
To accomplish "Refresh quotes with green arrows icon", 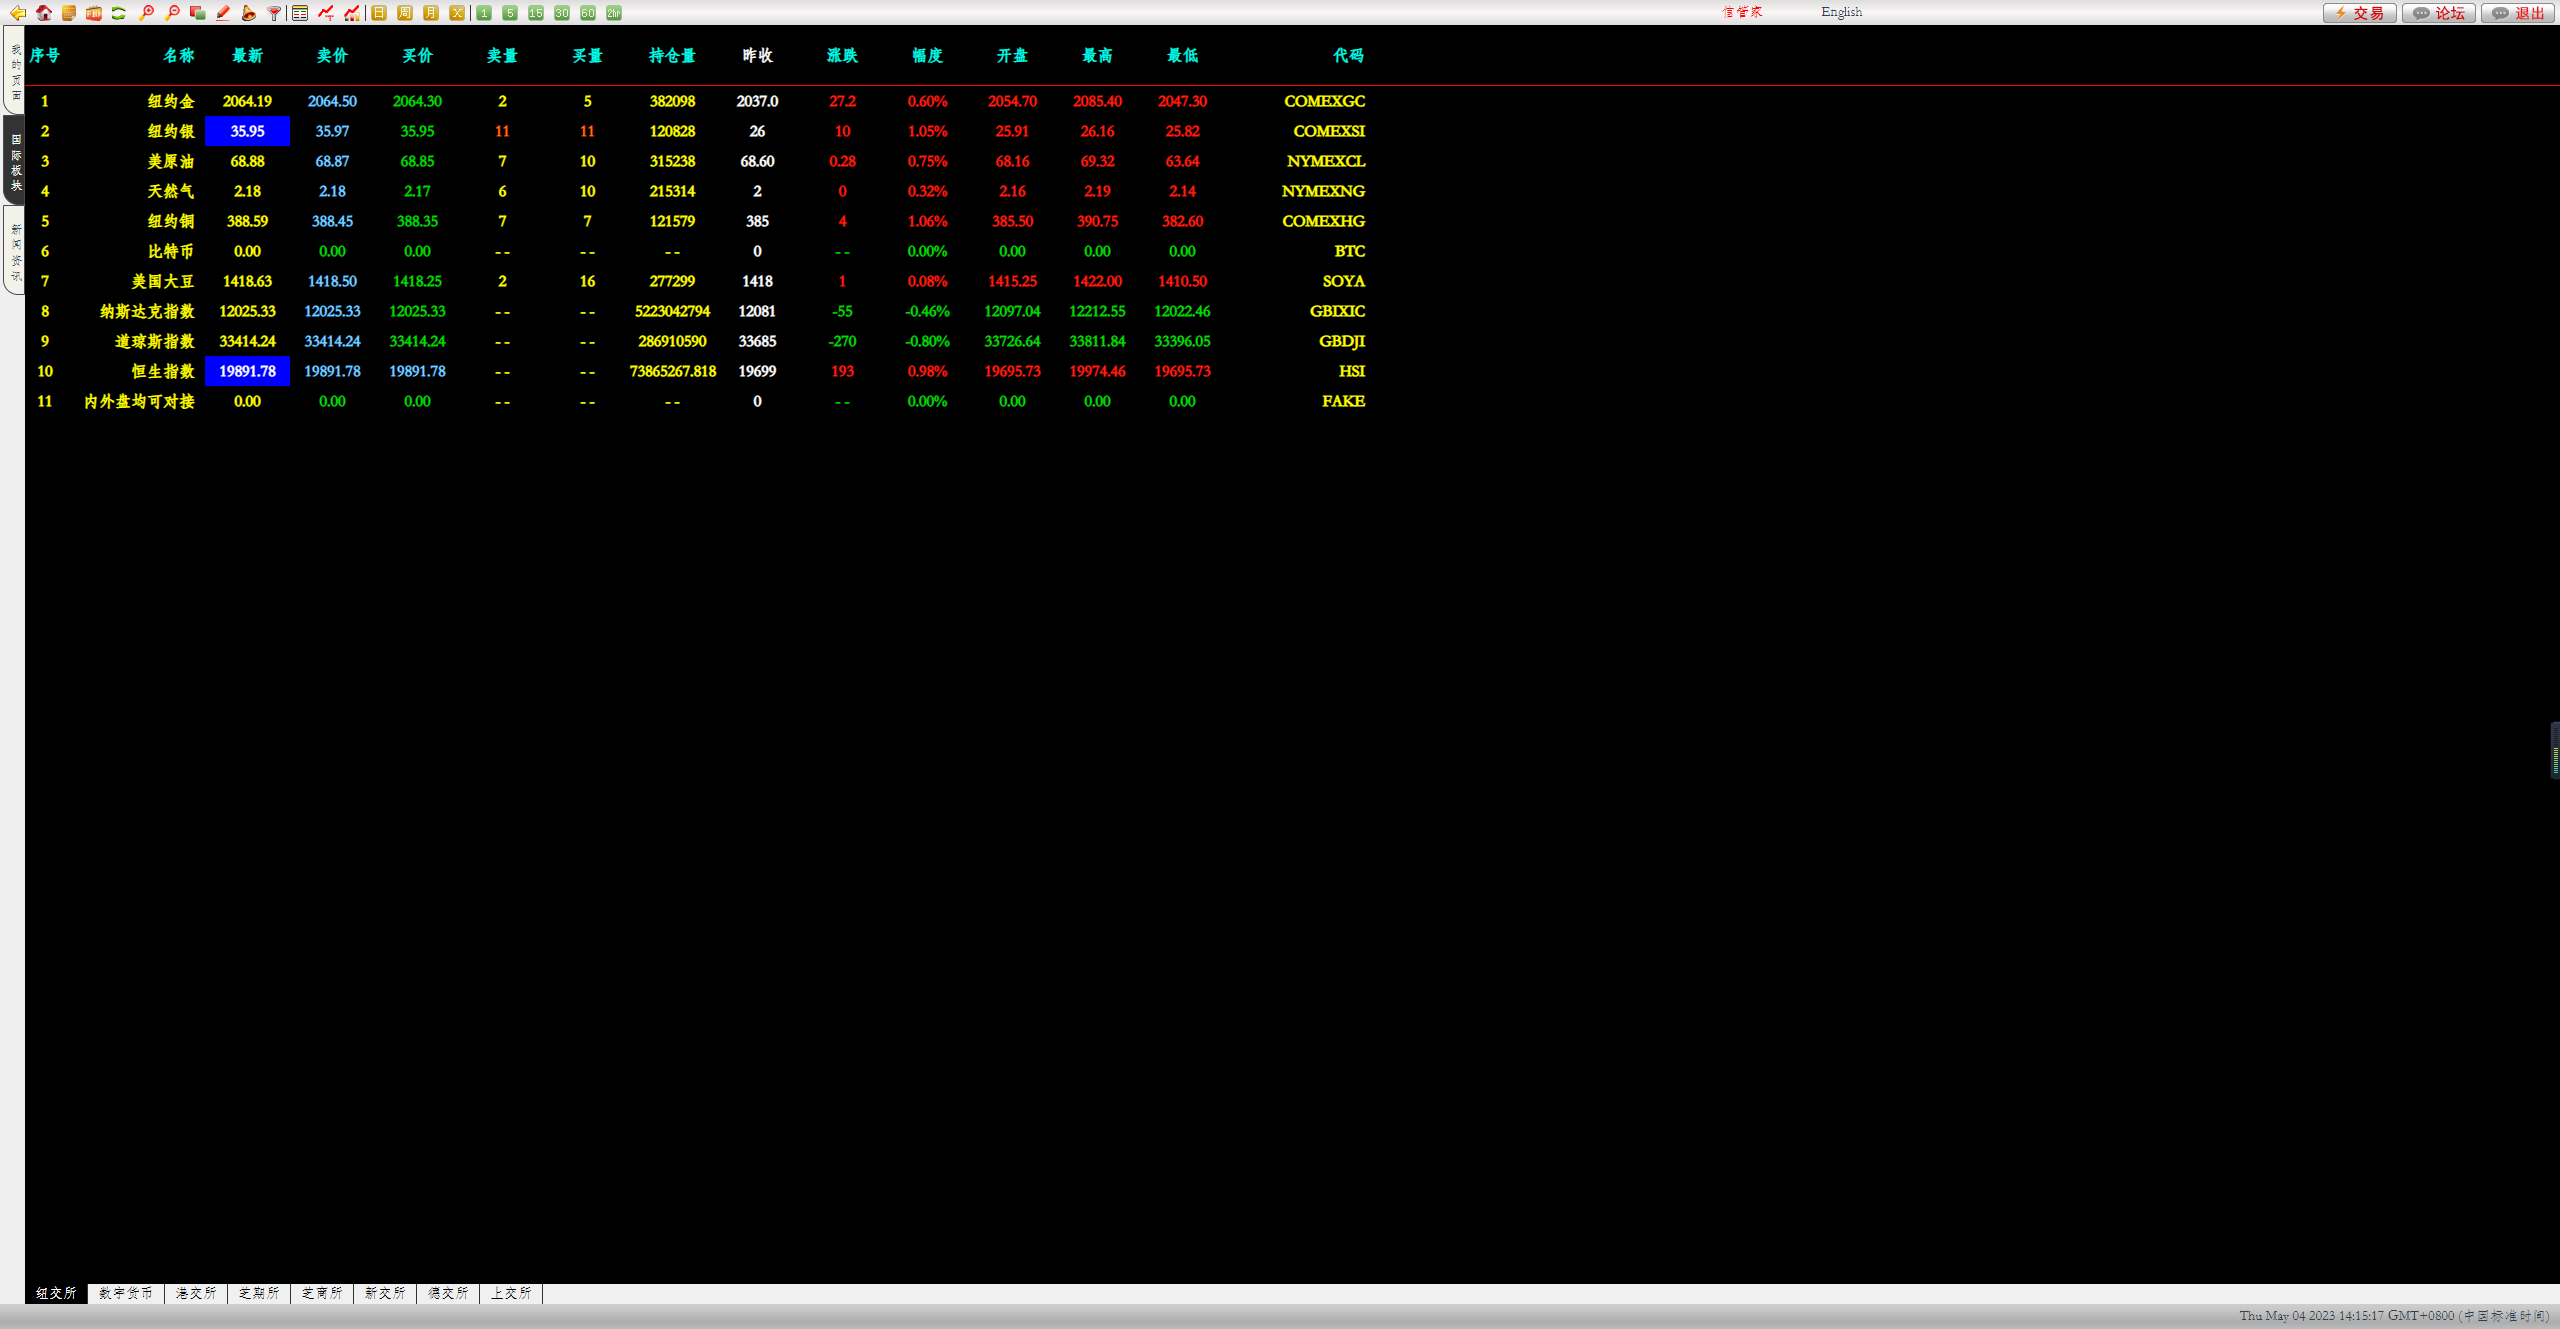I will [119, 13].
